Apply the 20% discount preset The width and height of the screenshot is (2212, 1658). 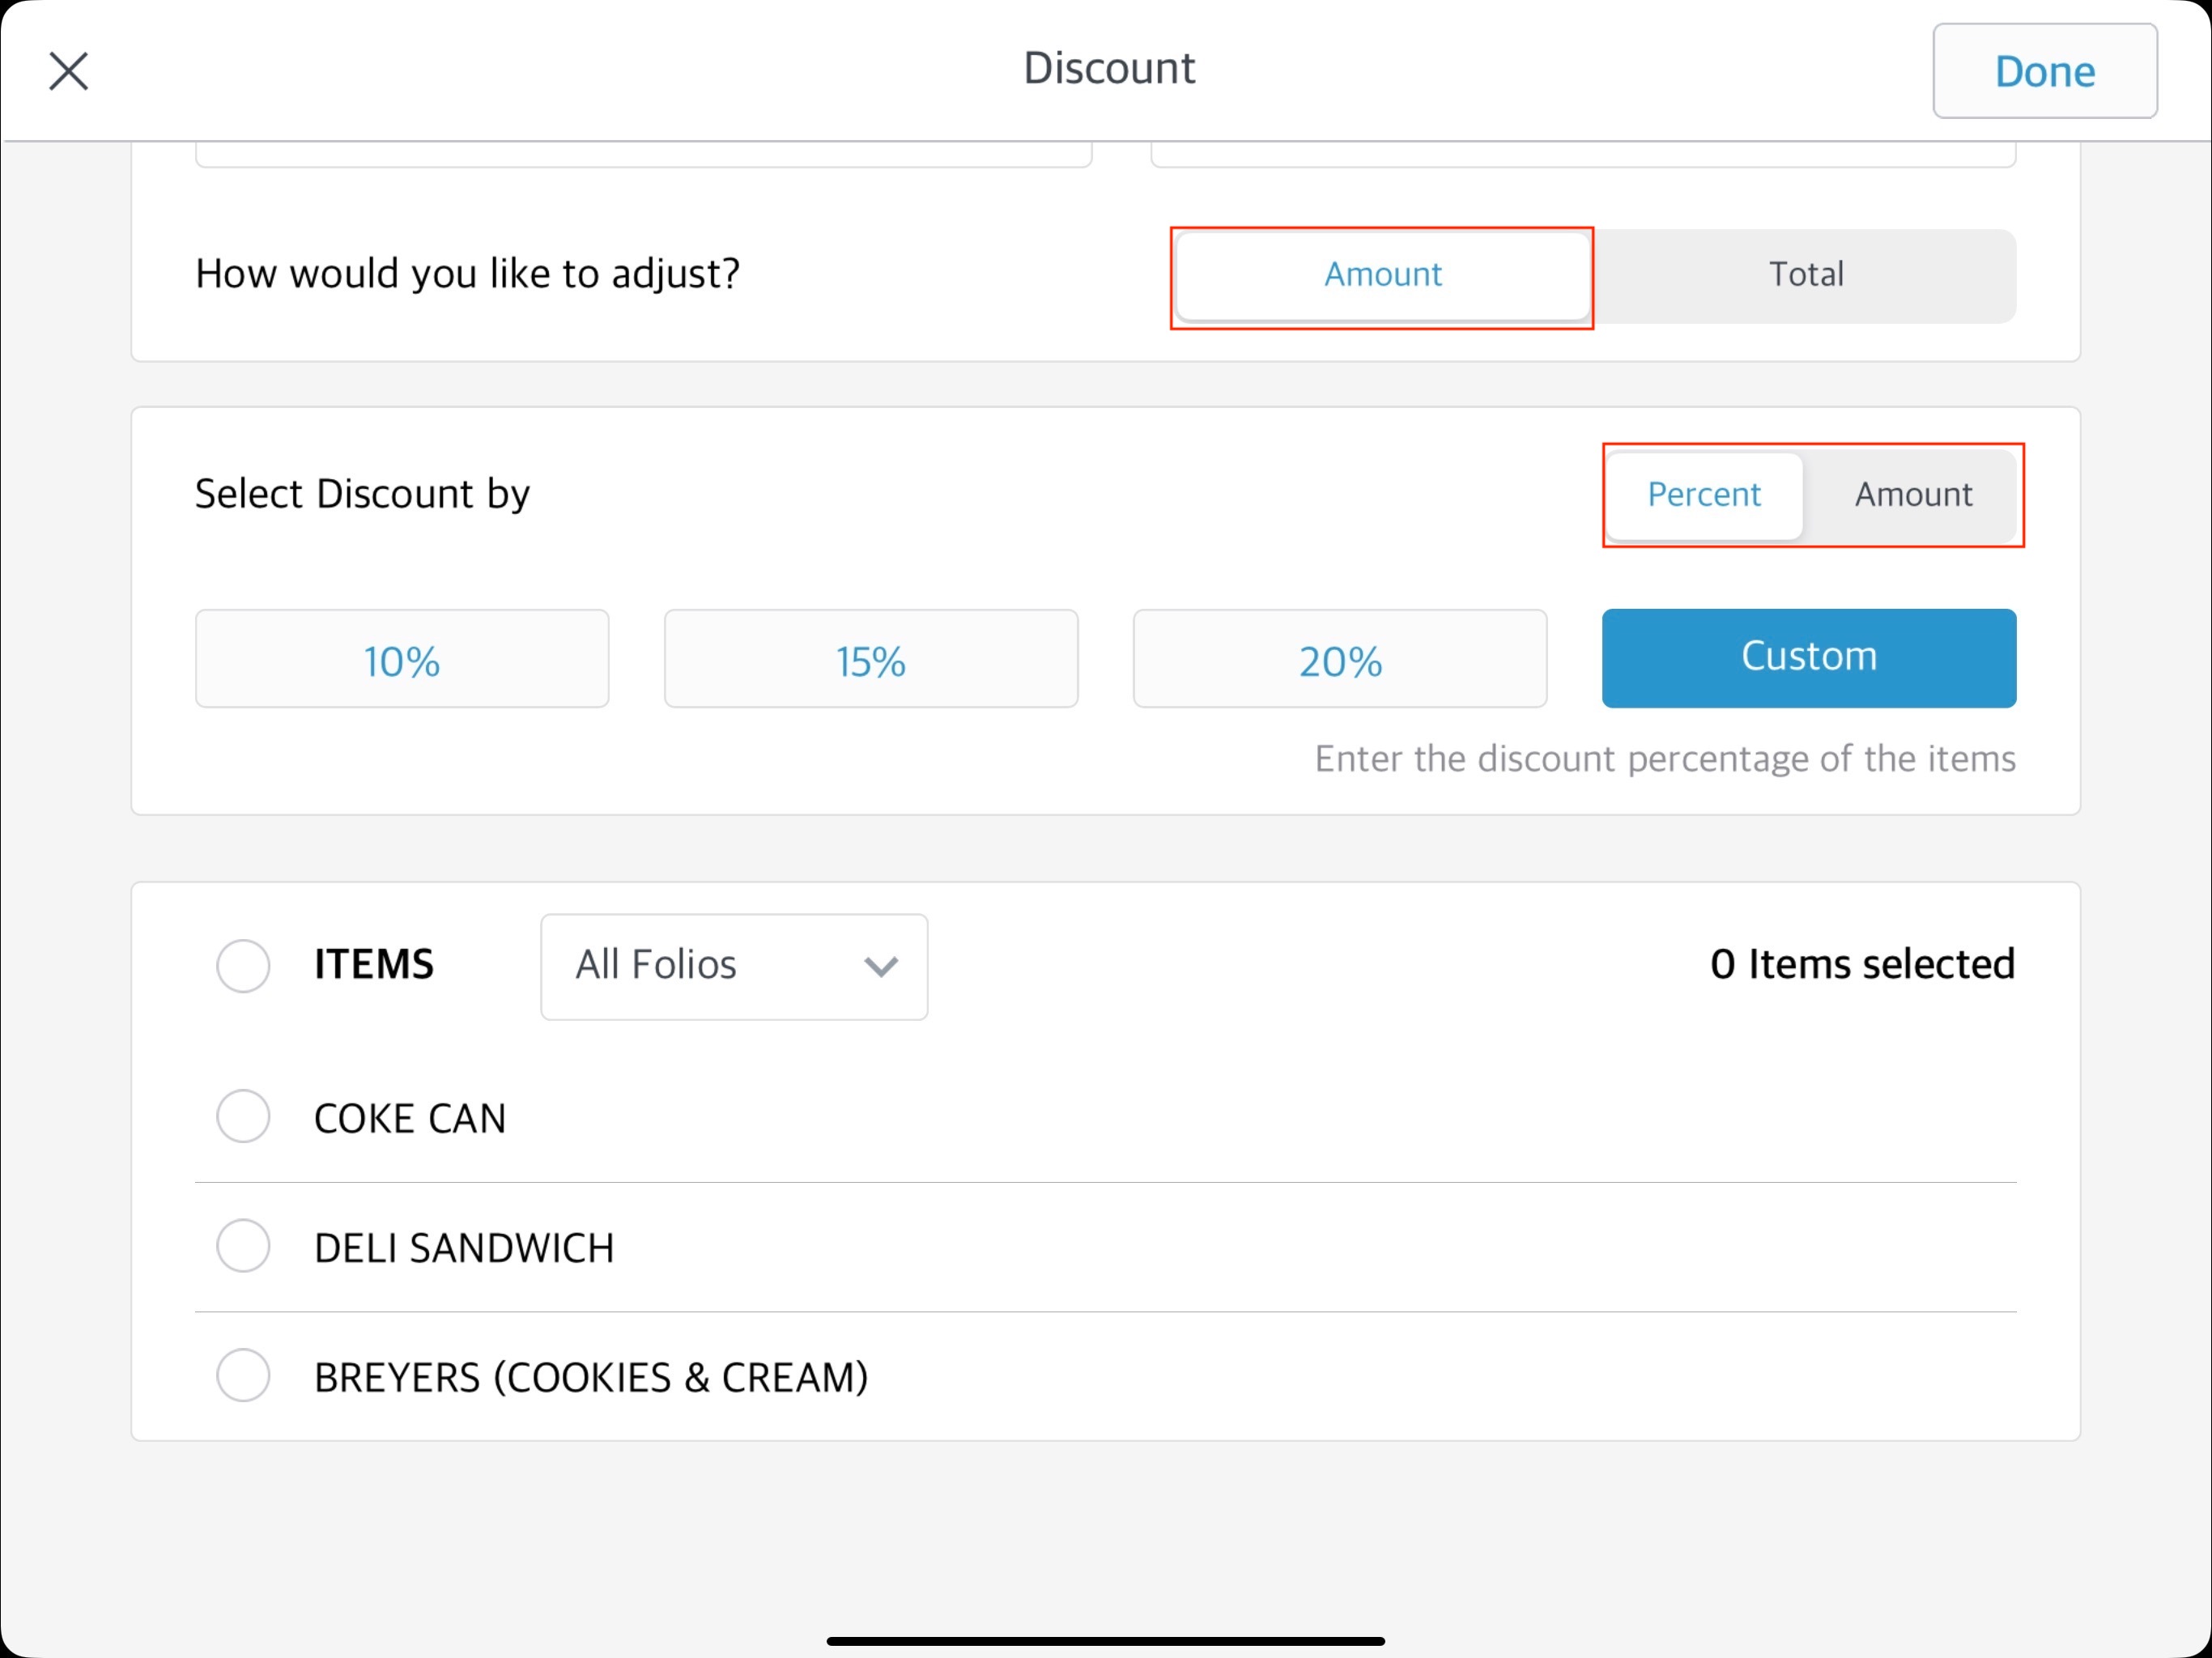(x=1339, y=660)
